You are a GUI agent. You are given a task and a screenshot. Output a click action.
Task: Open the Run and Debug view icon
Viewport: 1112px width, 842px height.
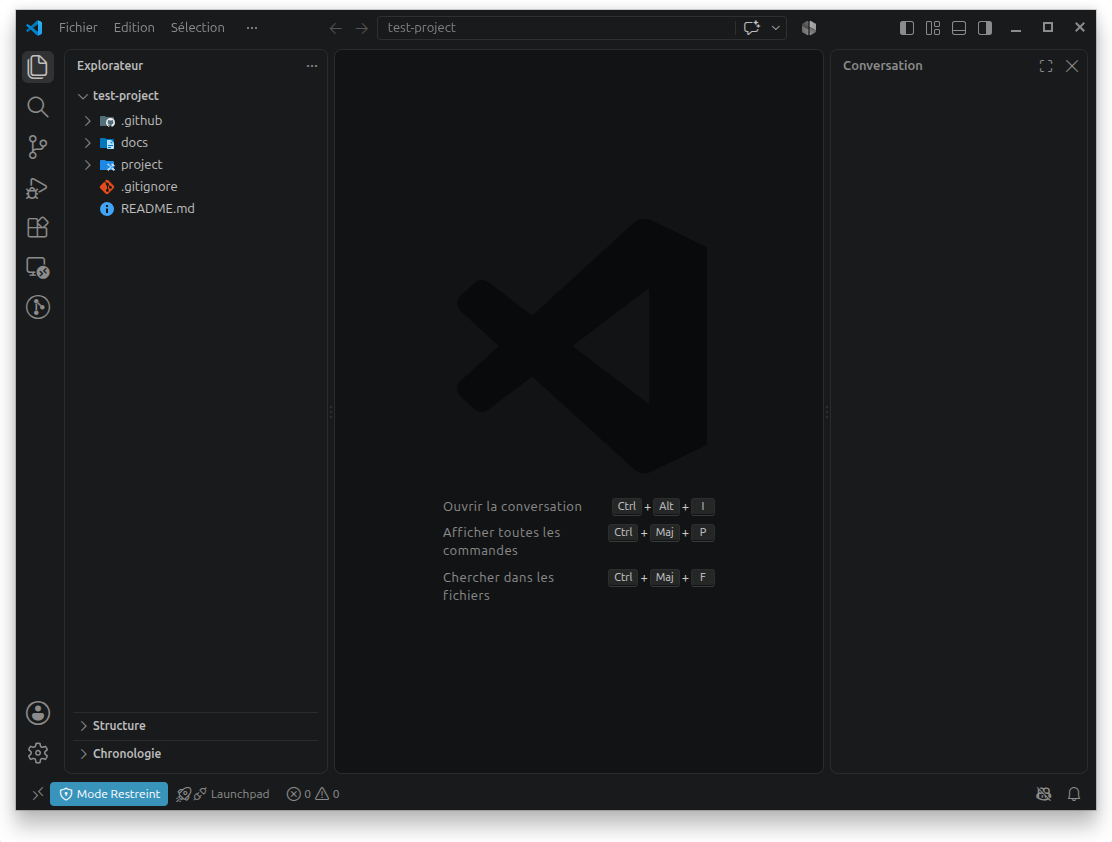click(38, 187)
